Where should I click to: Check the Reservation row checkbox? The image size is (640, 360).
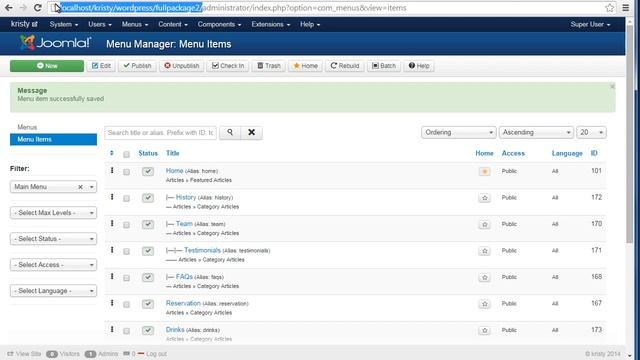[x=127, y=304]
